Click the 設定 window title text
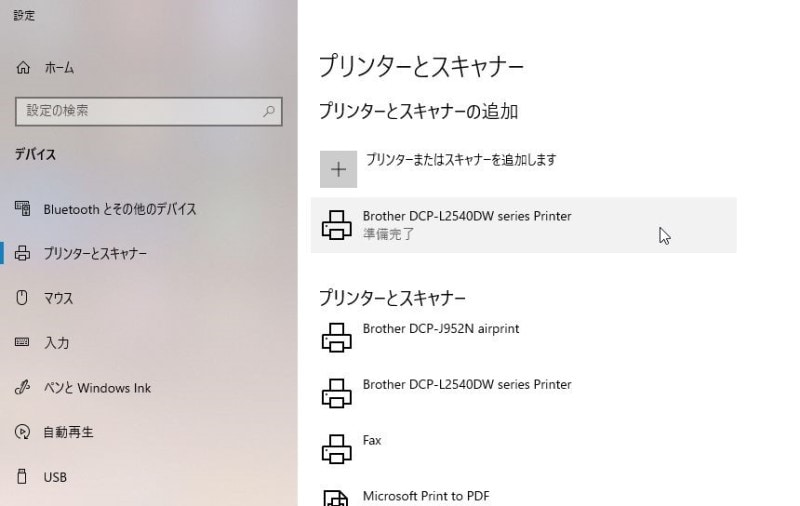 click(x=24, y=15)
